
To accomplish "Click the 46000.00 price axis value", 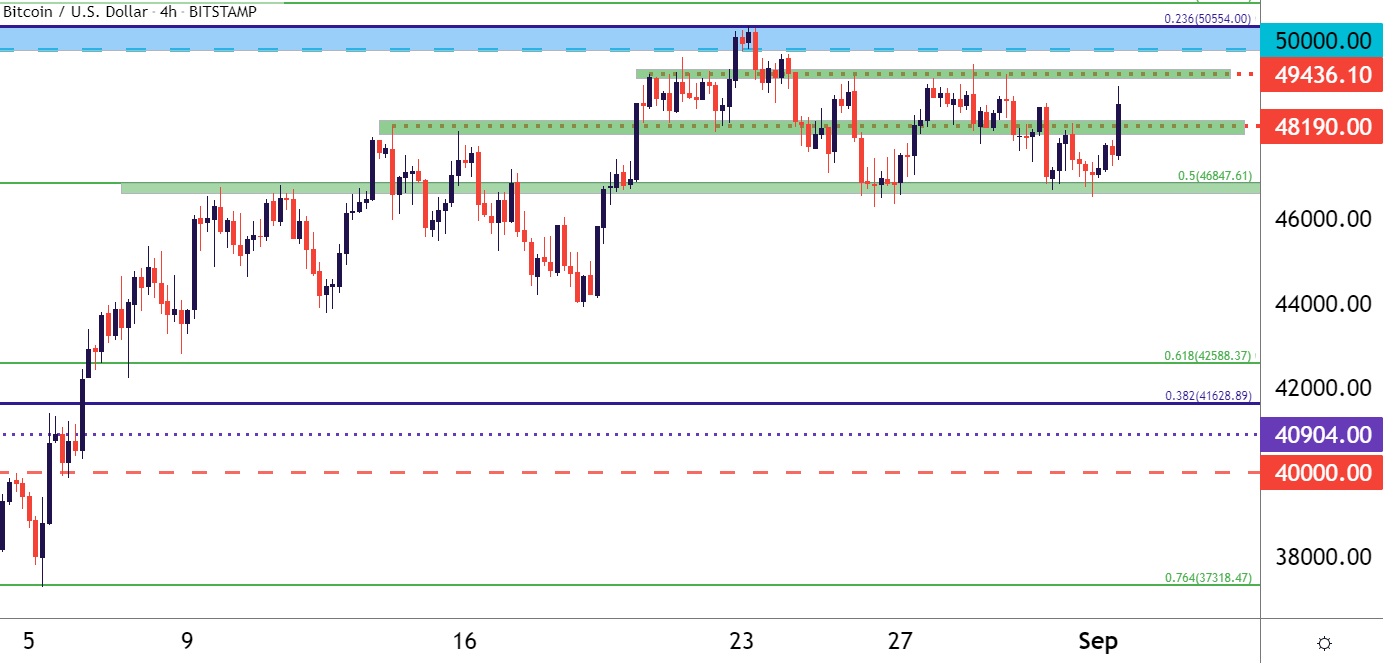I will (x=1322, y=219).
